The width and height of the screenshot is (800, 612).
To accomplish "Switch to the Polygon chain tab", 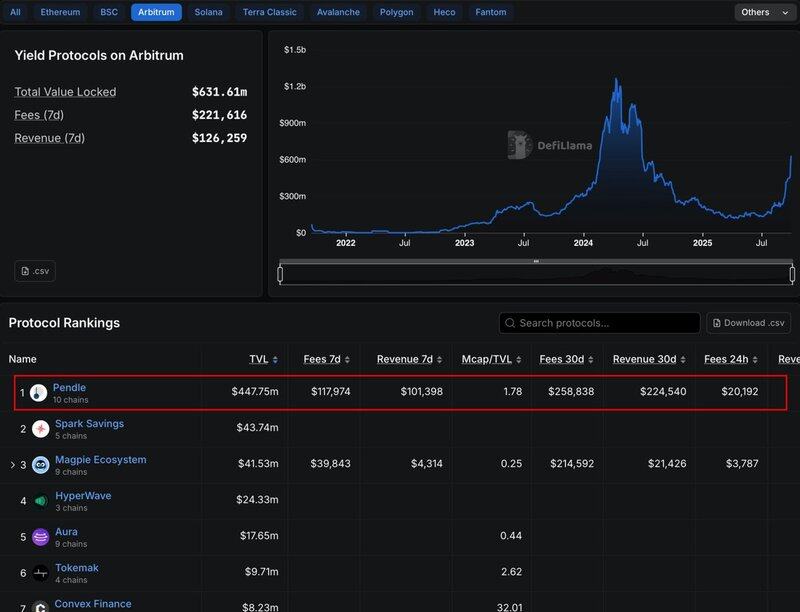I will click(396, 12).
